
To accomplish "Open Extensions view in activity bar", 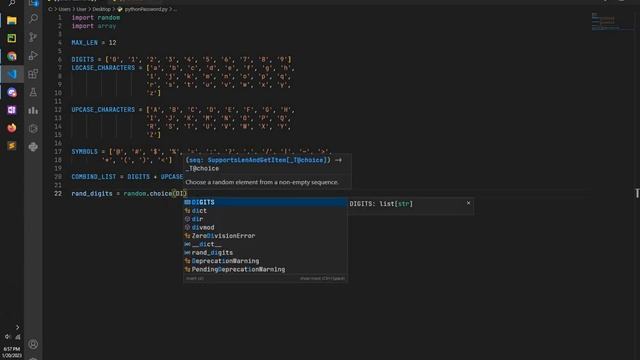I will coord(33,74).
